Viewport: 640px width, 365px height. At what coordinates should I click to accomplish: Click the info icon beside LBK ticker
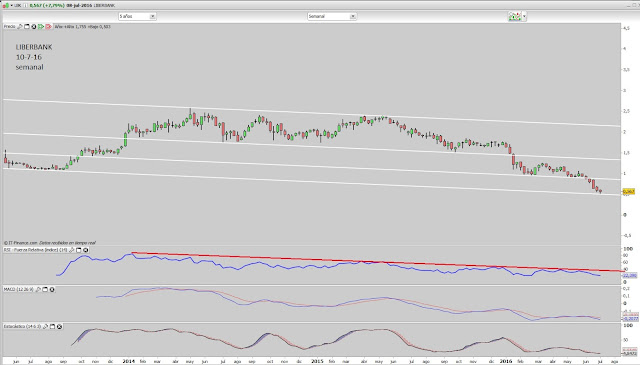click(25, 5)
